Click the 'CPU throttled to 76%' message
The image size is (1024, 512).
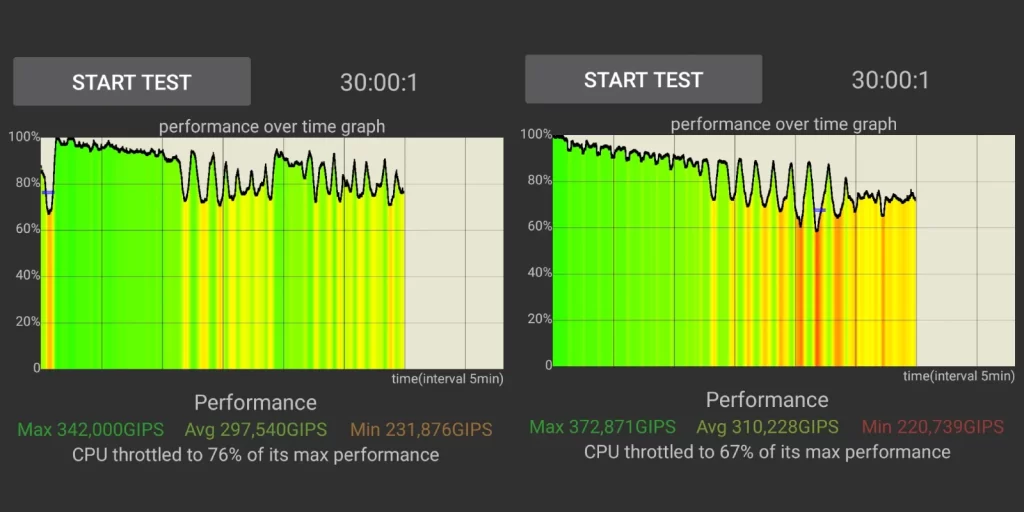pyautogui.click(x=256, y=455)
